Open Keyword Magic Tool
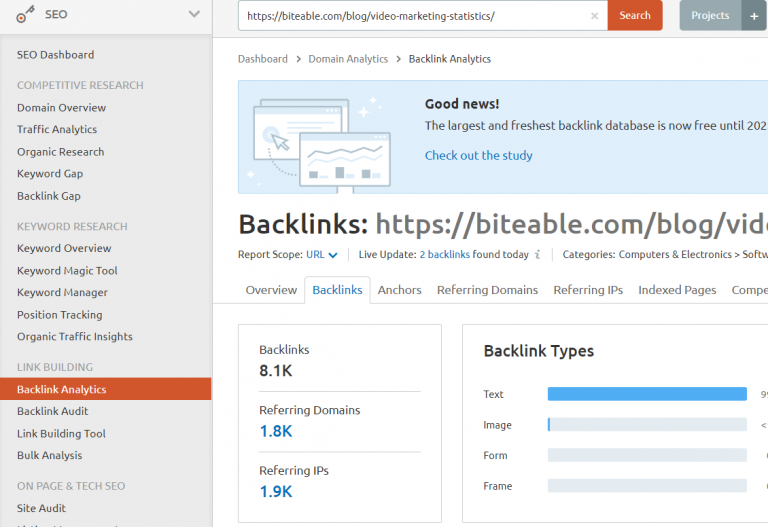 click(x=67, y=270)
